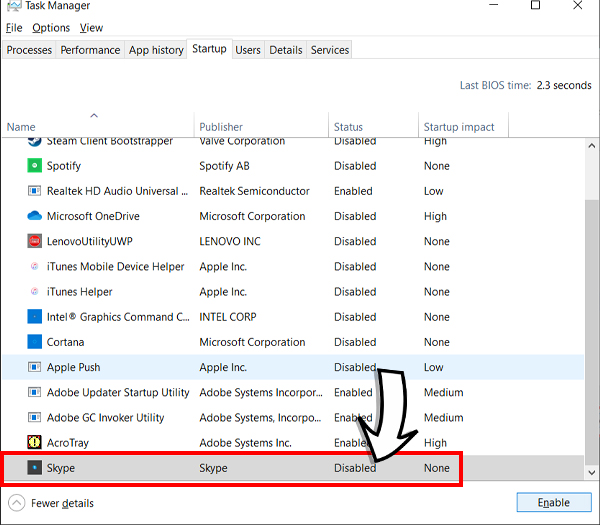This screenshot has width=600, height=525.
Task: Click the Microsoft OneDrive cloud icon
Action: click(34, 216)
